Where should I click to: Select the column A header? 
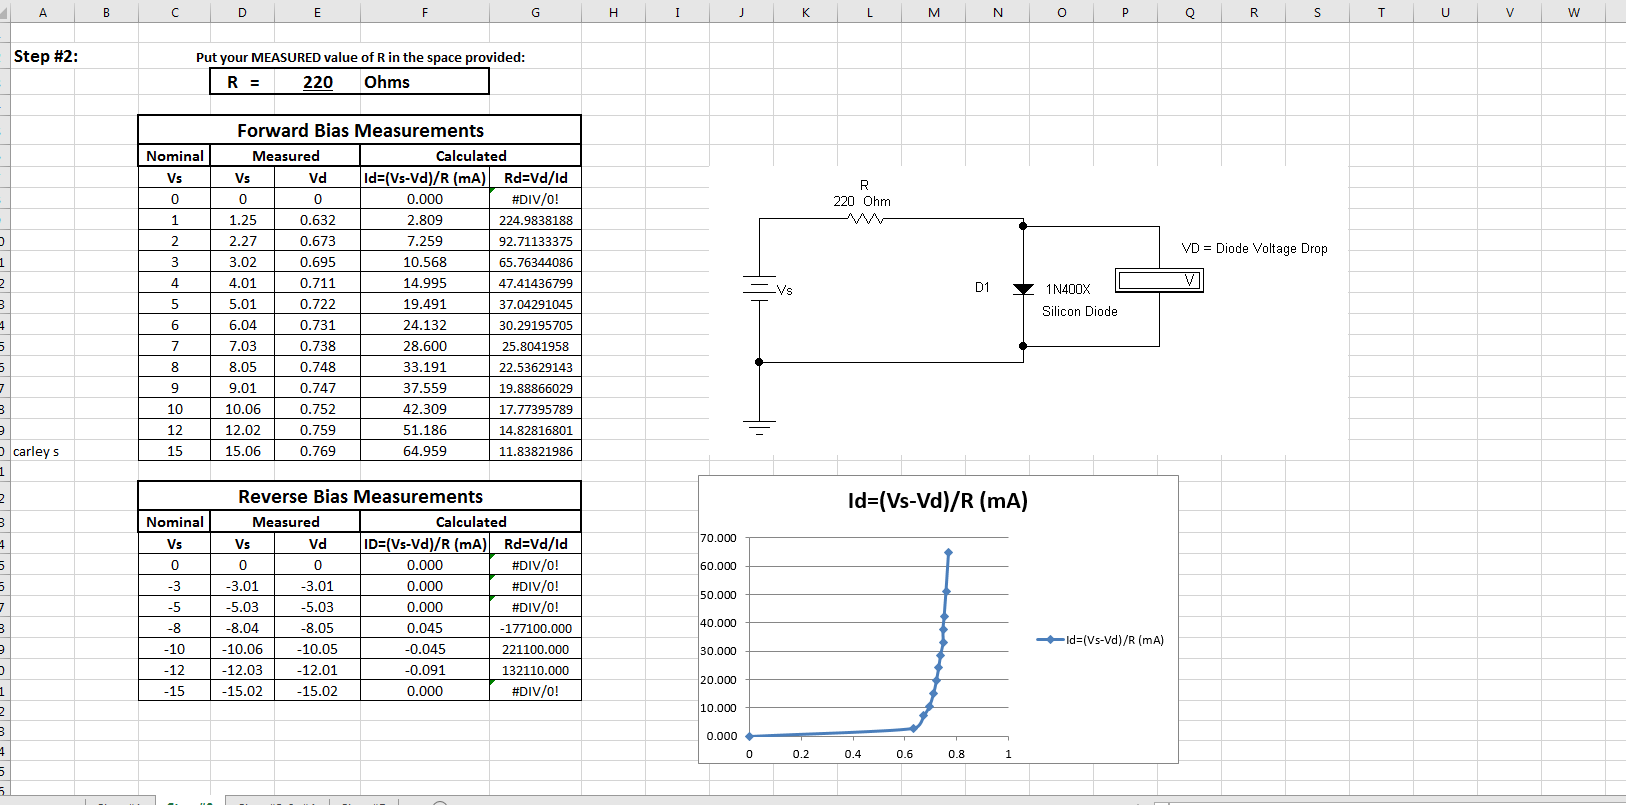(42, 12)
